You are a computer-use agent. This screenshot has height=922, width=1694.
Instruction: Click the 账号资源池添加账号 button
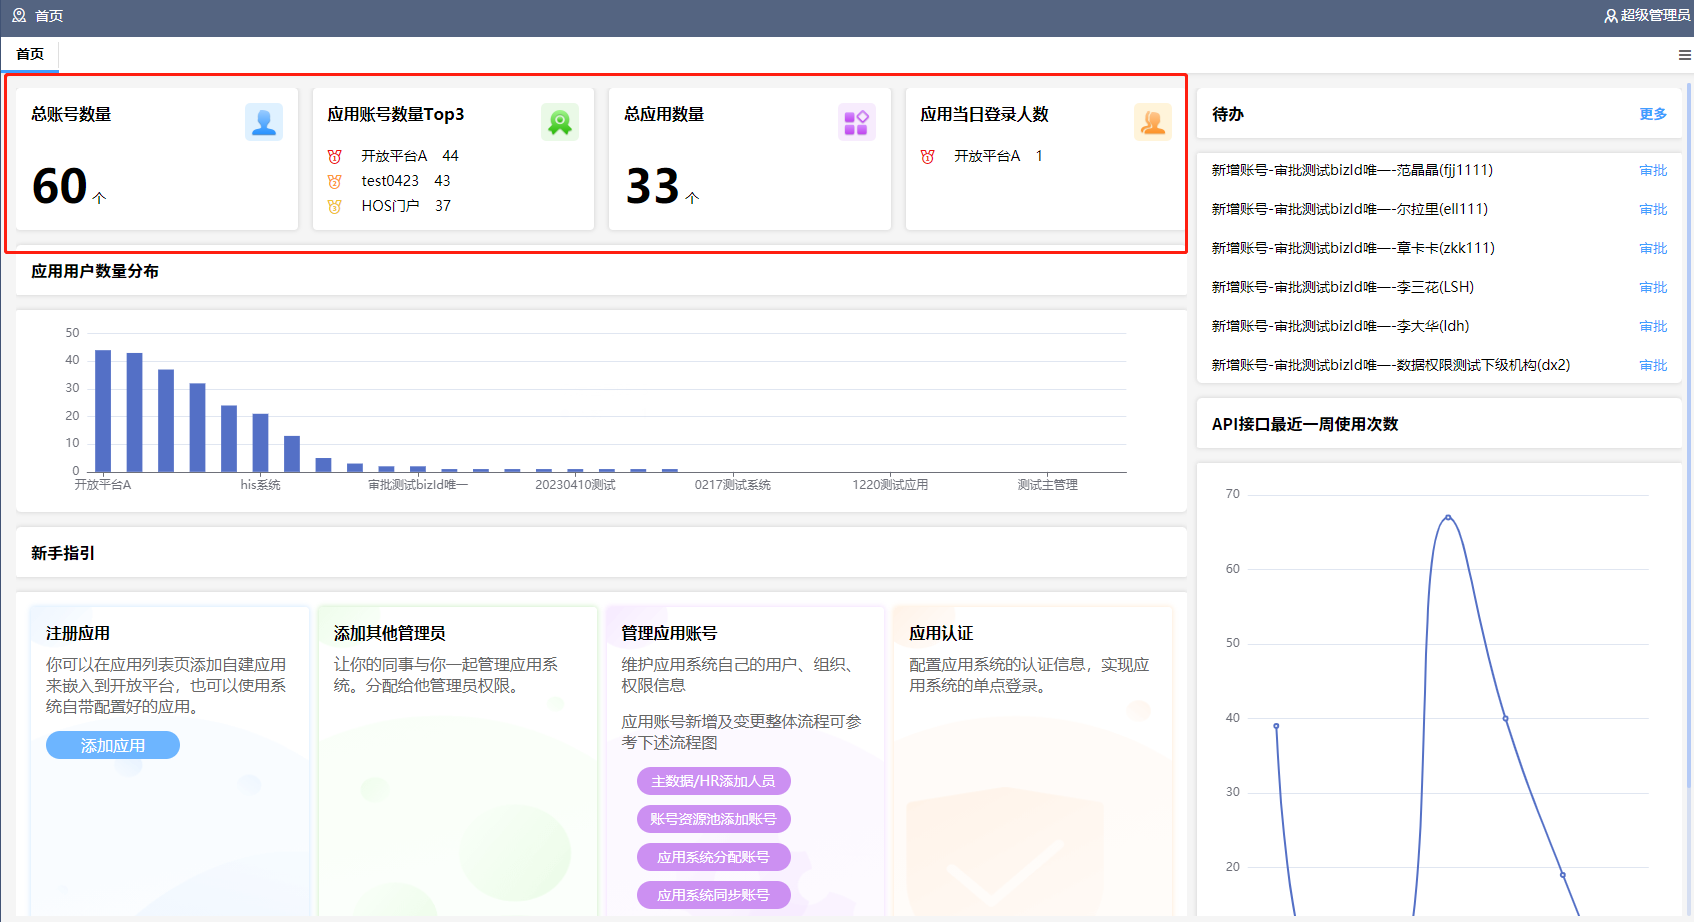713,819
